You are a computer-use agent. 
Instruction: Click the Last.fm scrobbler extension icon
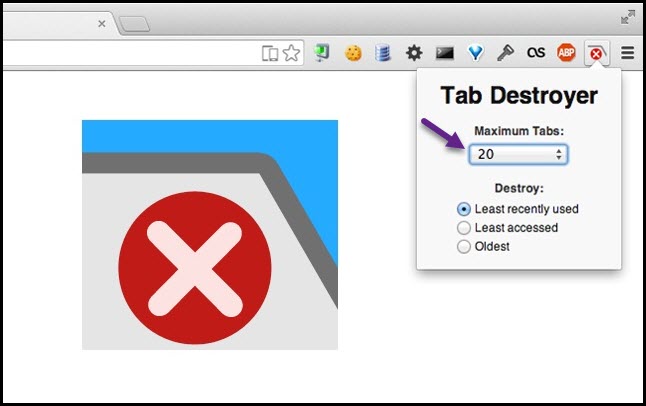point(536,52)
